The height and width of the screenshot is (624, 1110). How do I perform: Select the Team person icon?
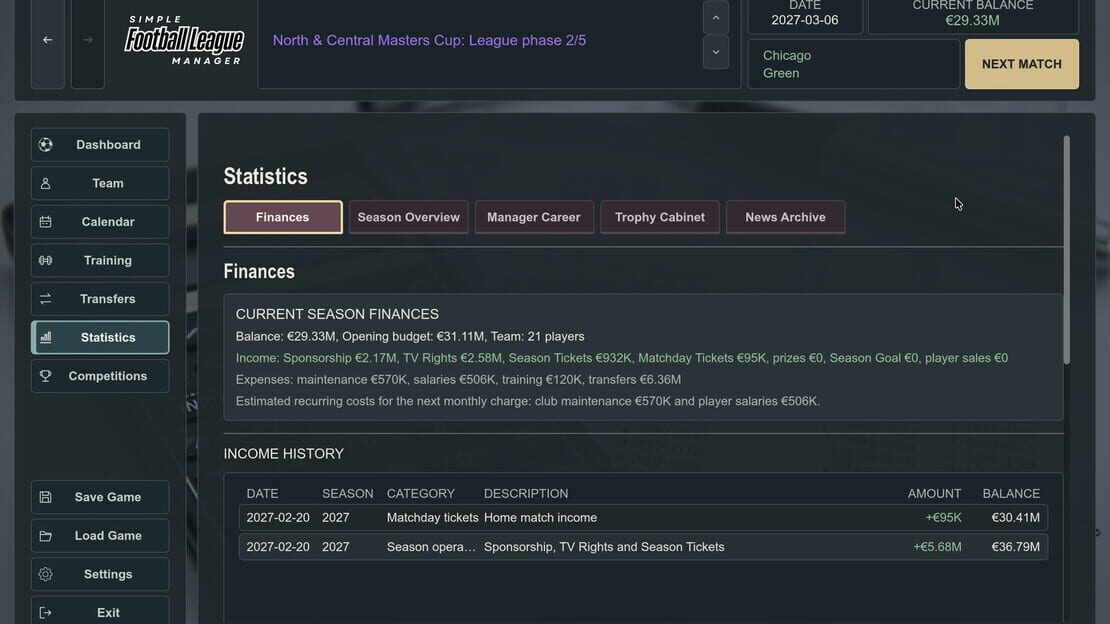tap(45, 183)
